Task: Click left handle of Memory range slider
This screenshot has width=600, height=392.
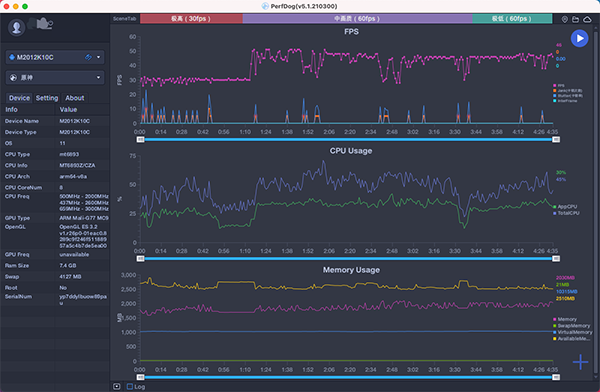Action: click(140, 377)
